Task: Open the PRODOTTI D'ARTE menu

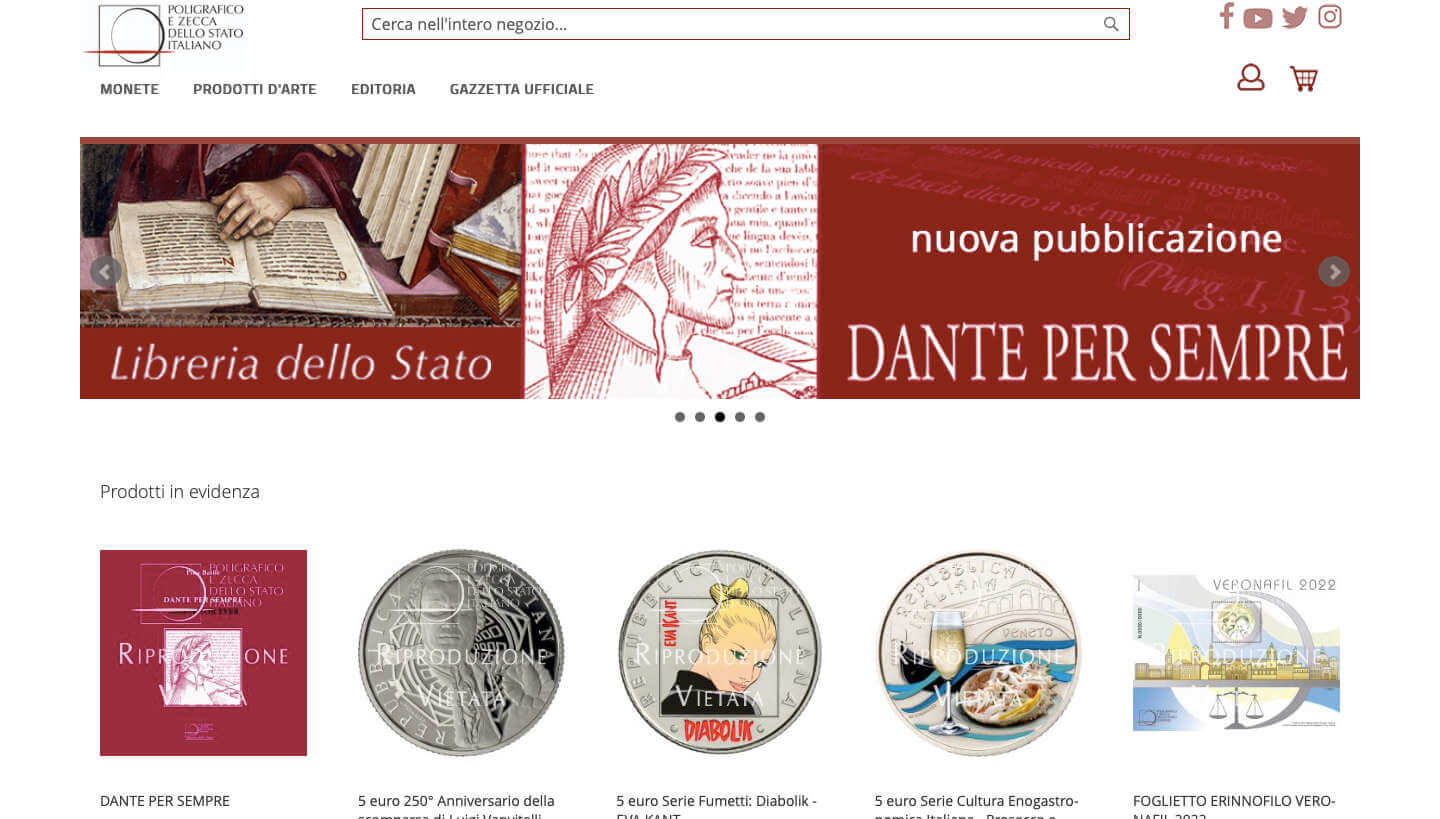Action: pos(255,89)
